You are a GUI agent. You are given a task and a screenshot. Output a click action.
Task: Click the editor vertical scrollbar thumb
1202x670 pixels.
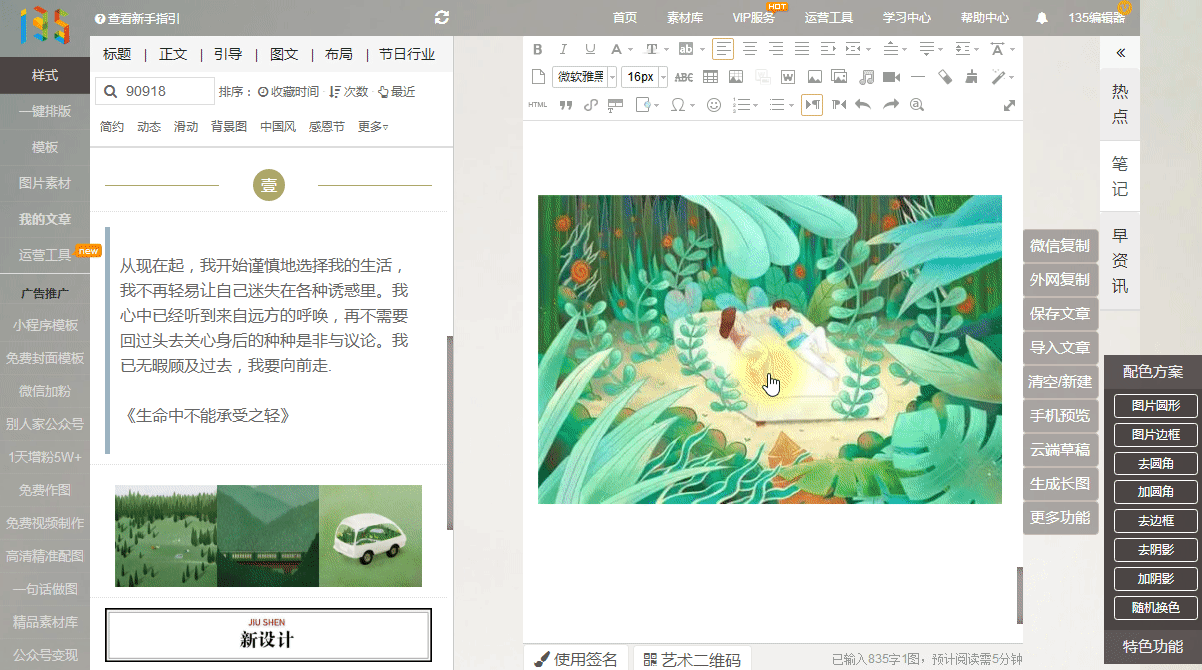coord(1020,595)
